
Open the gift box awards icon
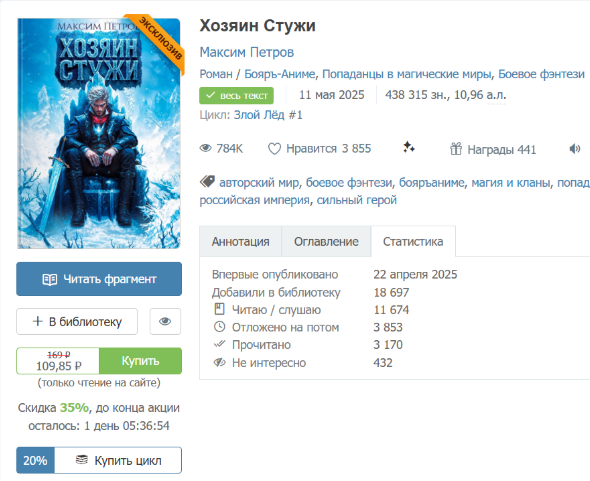pos(456,149)
